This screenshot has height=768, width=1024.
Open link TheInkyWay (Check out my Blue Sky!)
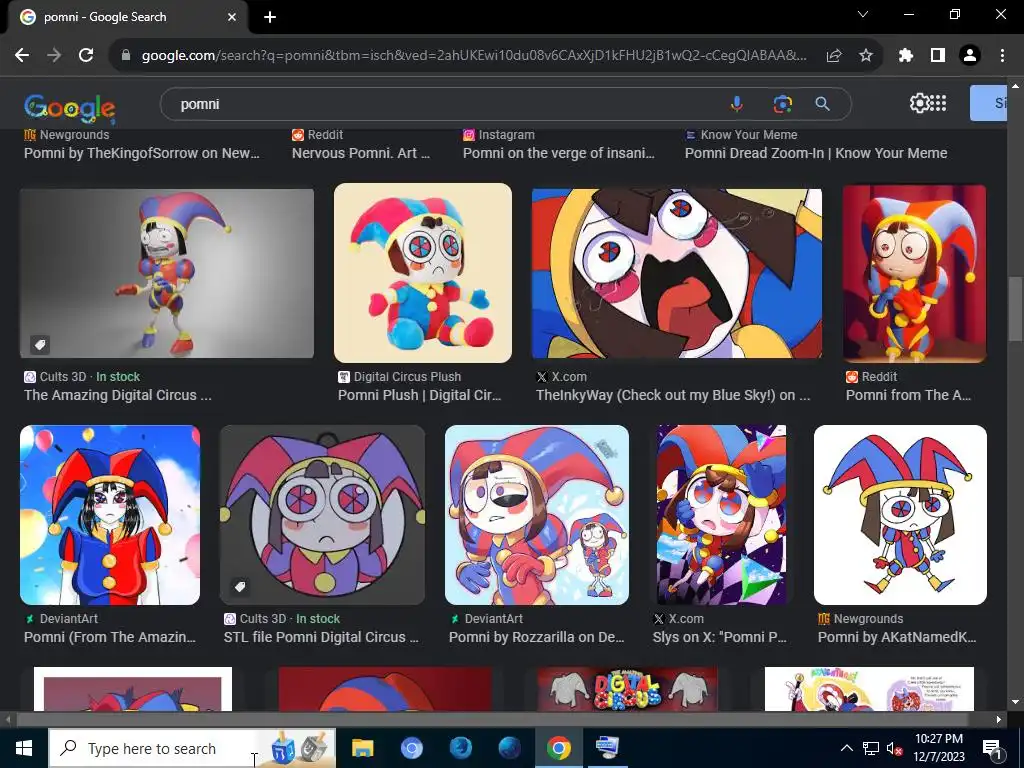[x=673, y=395]
